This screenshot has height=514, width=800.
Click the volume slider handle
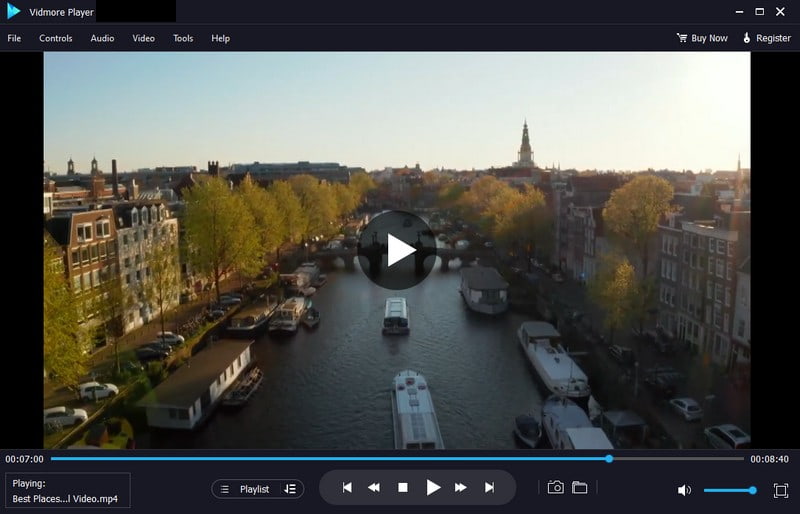(x=752, y=490)
